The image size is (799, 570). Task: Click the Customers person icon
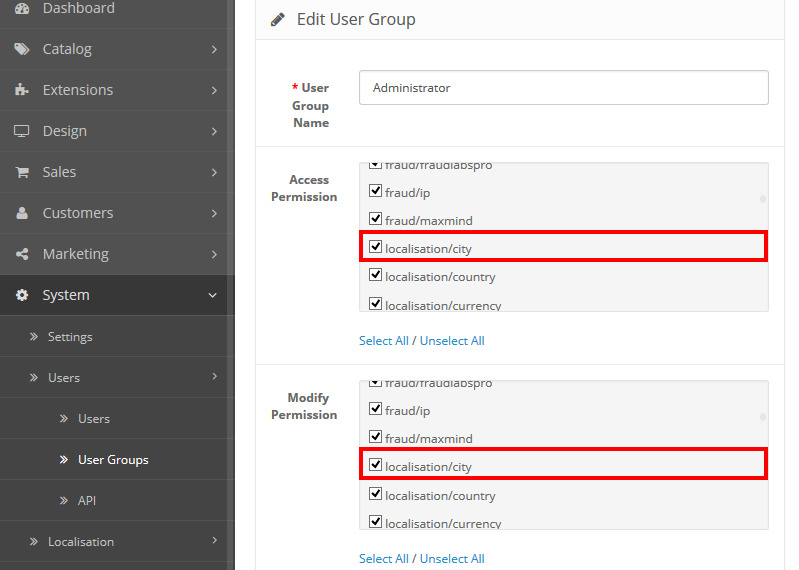[x=22, y=213]
